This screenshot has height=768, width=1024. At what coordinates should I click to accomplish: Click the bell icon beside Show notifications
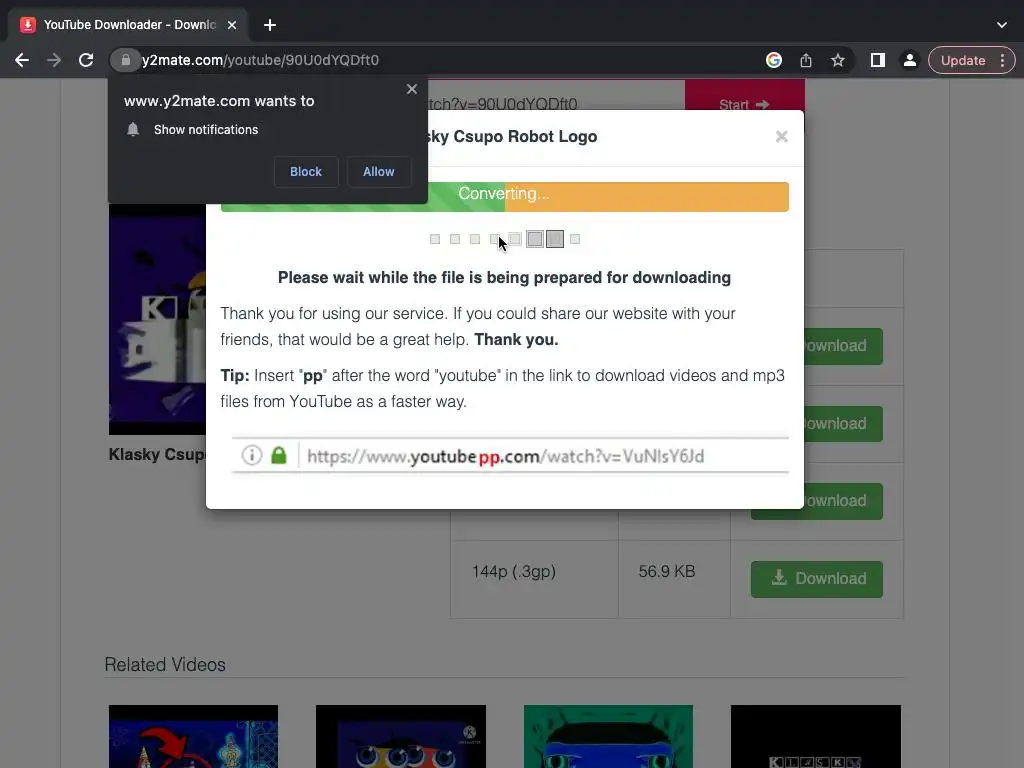[133, 129]
